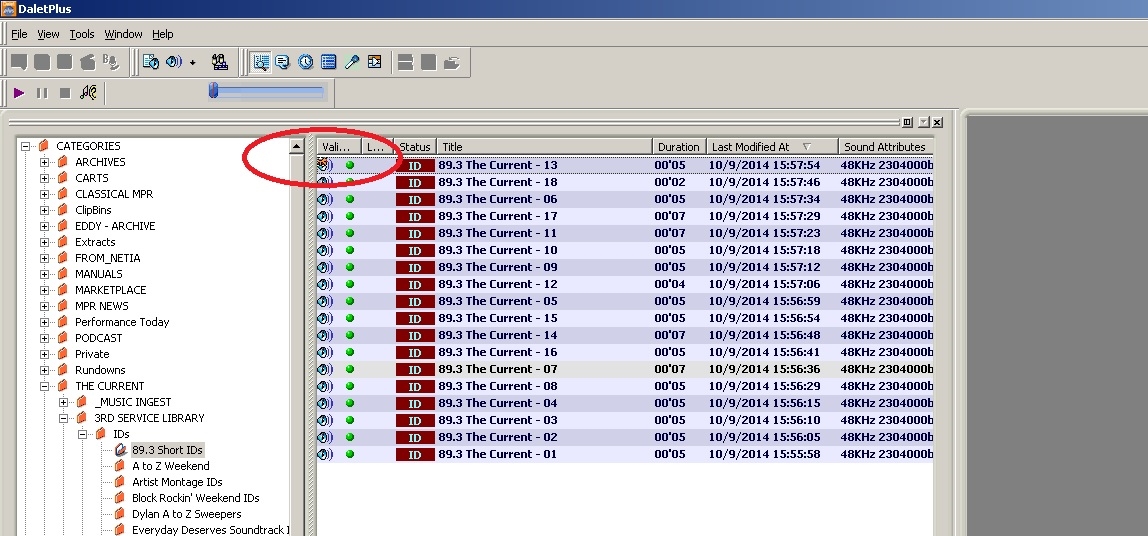The height and width of the screenshot is (536, 1148).
Task: Open the File menu
Action: coord(19,34)
